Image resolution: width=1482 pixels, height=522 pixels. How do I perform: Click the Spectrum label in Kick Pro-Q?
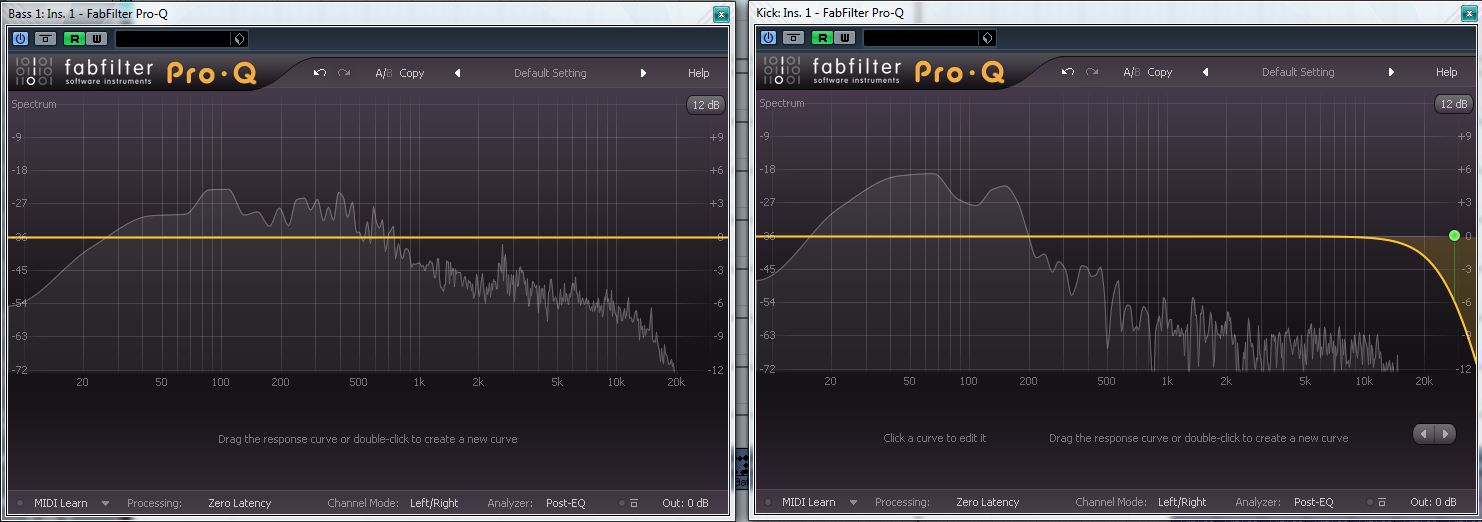click(x=782, y=103)
